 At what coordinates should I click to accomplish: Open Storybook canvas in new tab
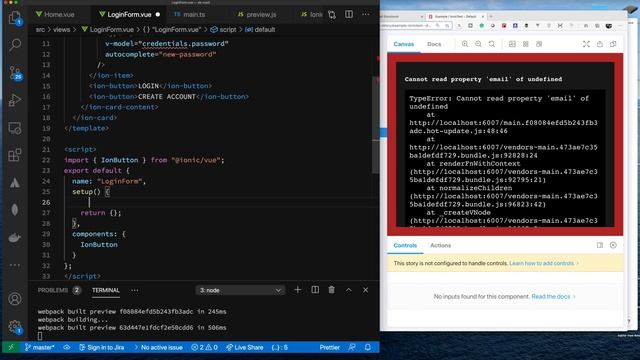[x=600, y=44]
